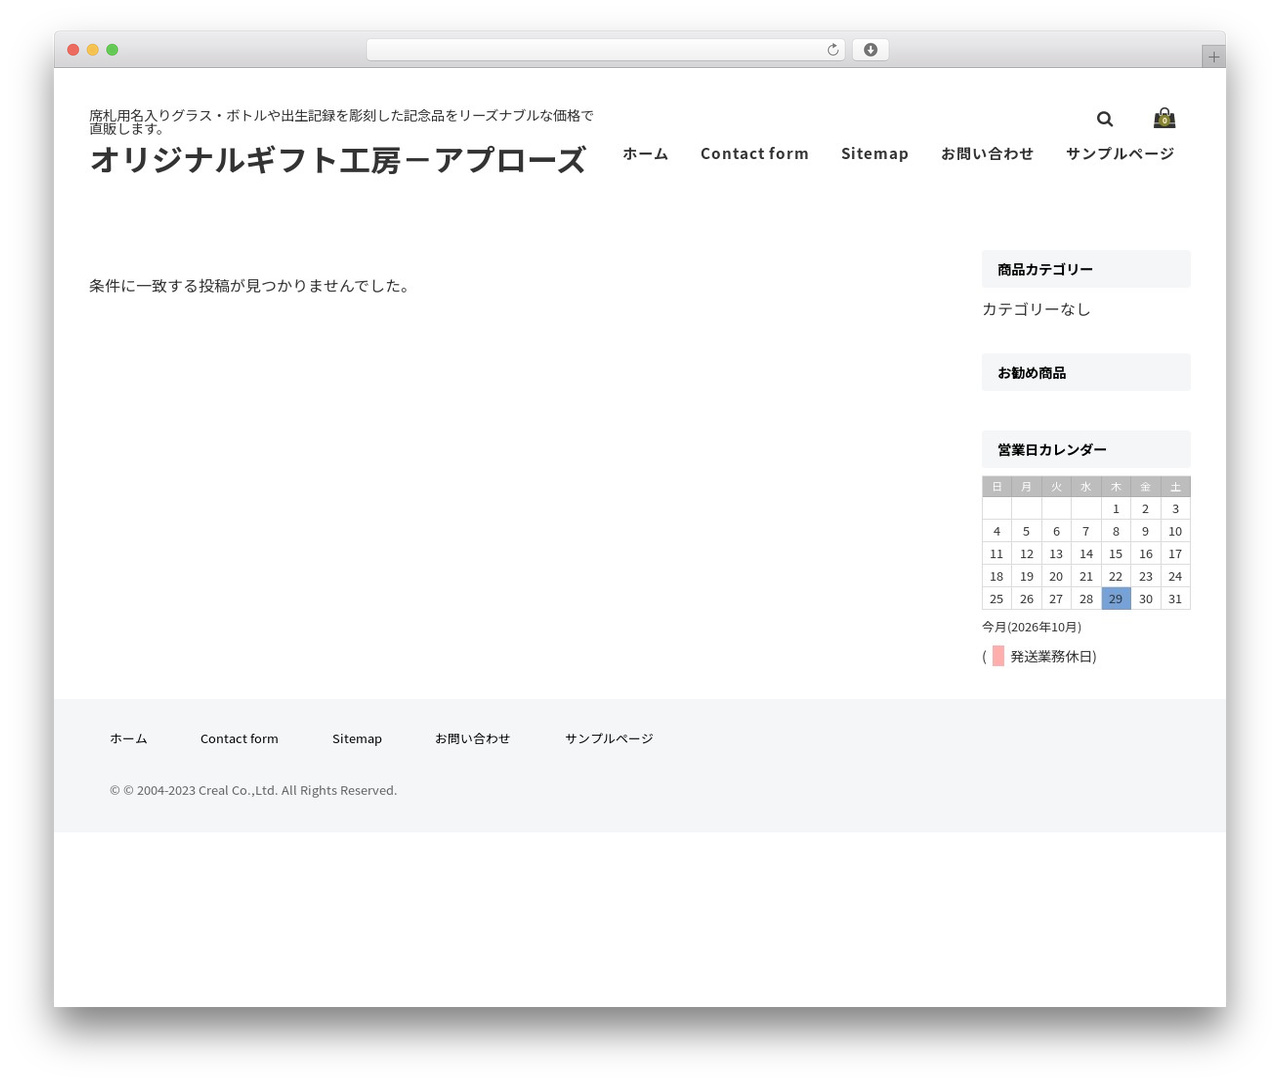Click the 条件に一致する投稿が見つかりませんでした message
This screenshot has height=1084, width=1280.
(249, 286)
